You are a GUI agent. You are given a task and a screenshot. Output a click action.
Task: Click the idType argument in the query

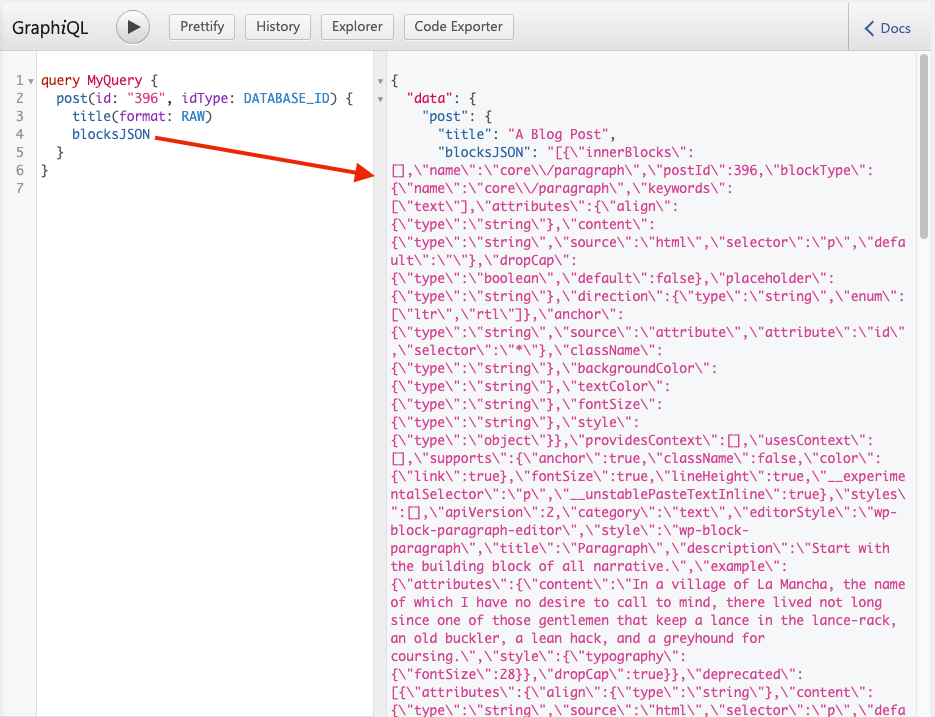tap(205, 98)
